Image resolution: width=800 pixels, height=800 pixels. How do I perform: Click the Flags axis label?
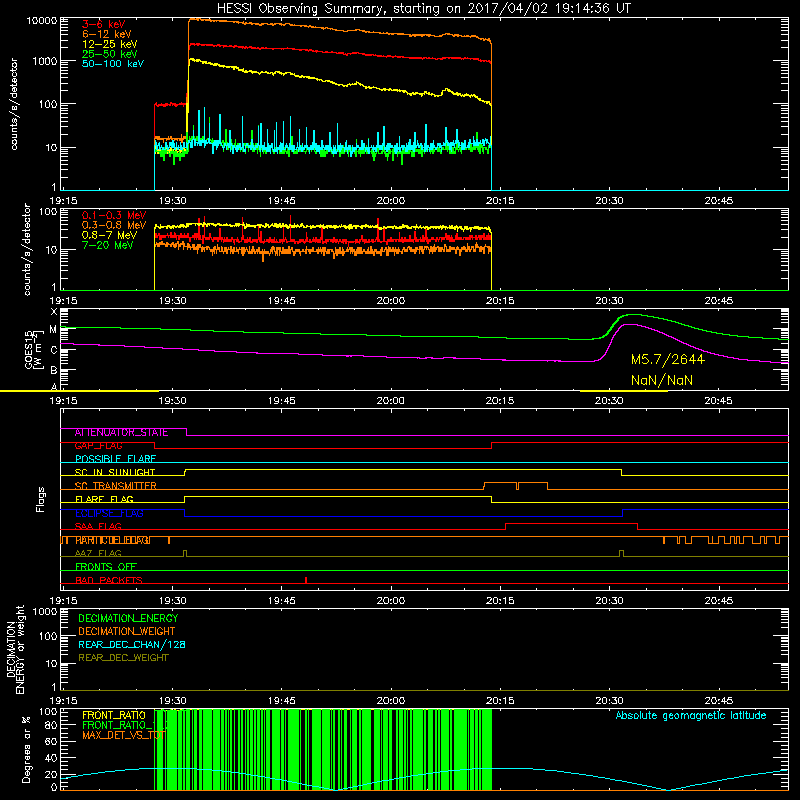click(41, 499)
